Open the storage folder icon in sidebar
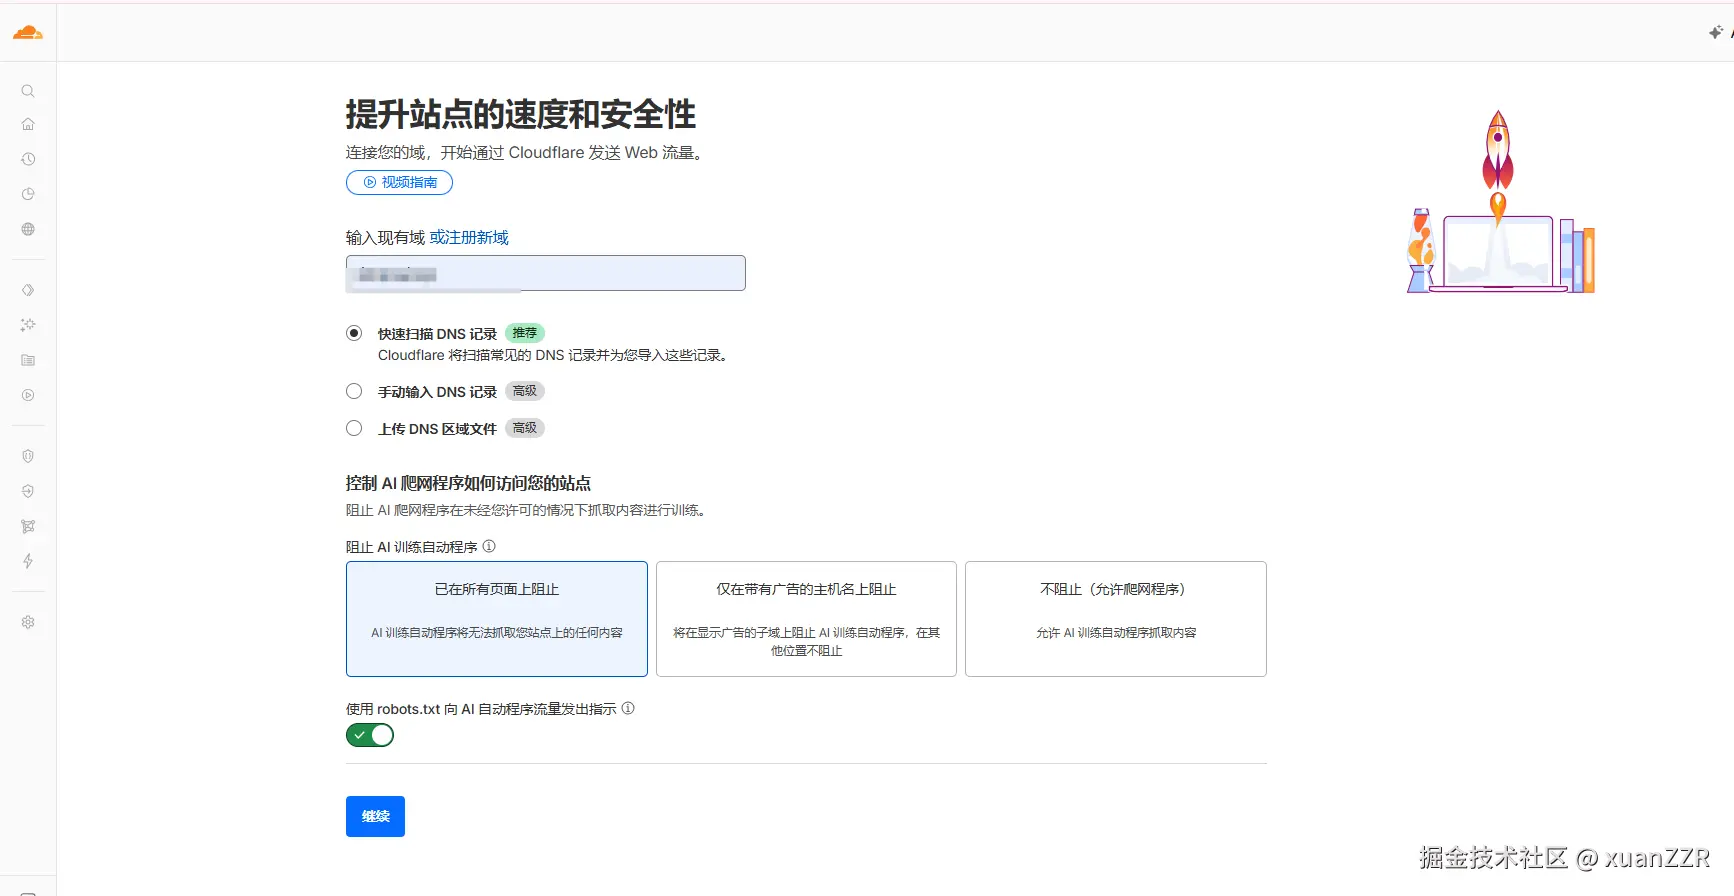The height and width of the screenshot is (896, 1734). point(28,360)
